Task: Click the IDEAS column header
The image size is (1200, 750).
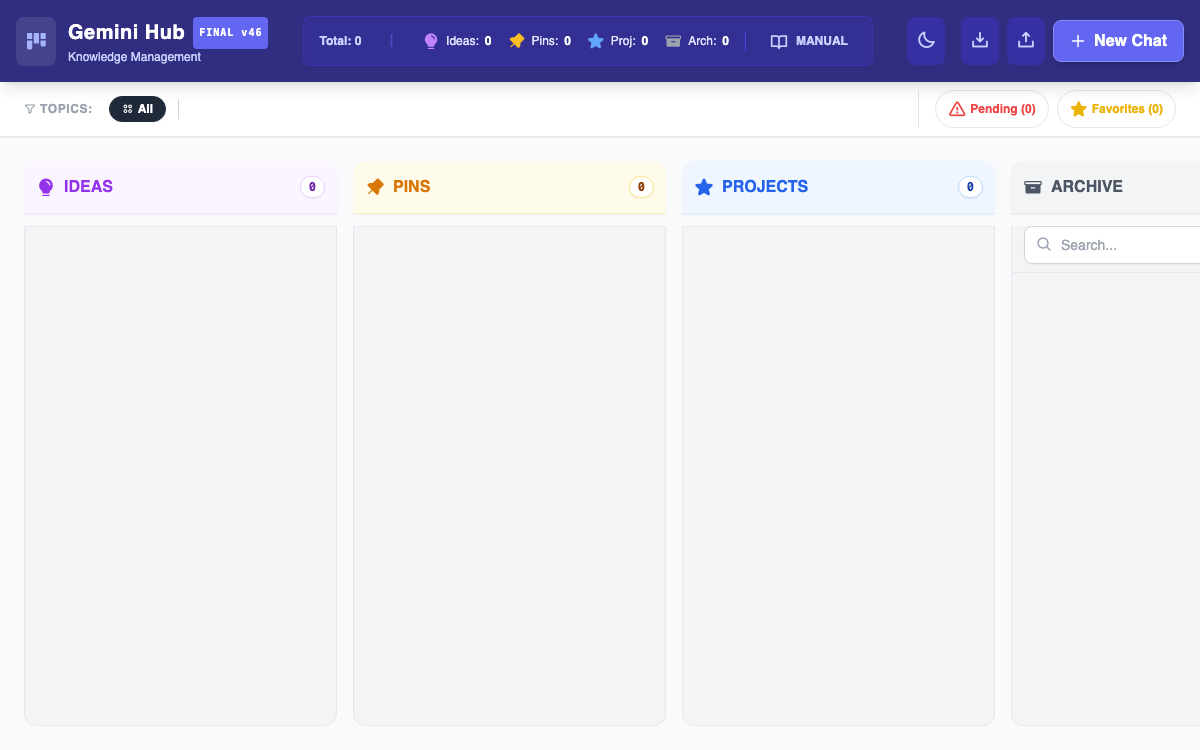Action: (180, 187)
